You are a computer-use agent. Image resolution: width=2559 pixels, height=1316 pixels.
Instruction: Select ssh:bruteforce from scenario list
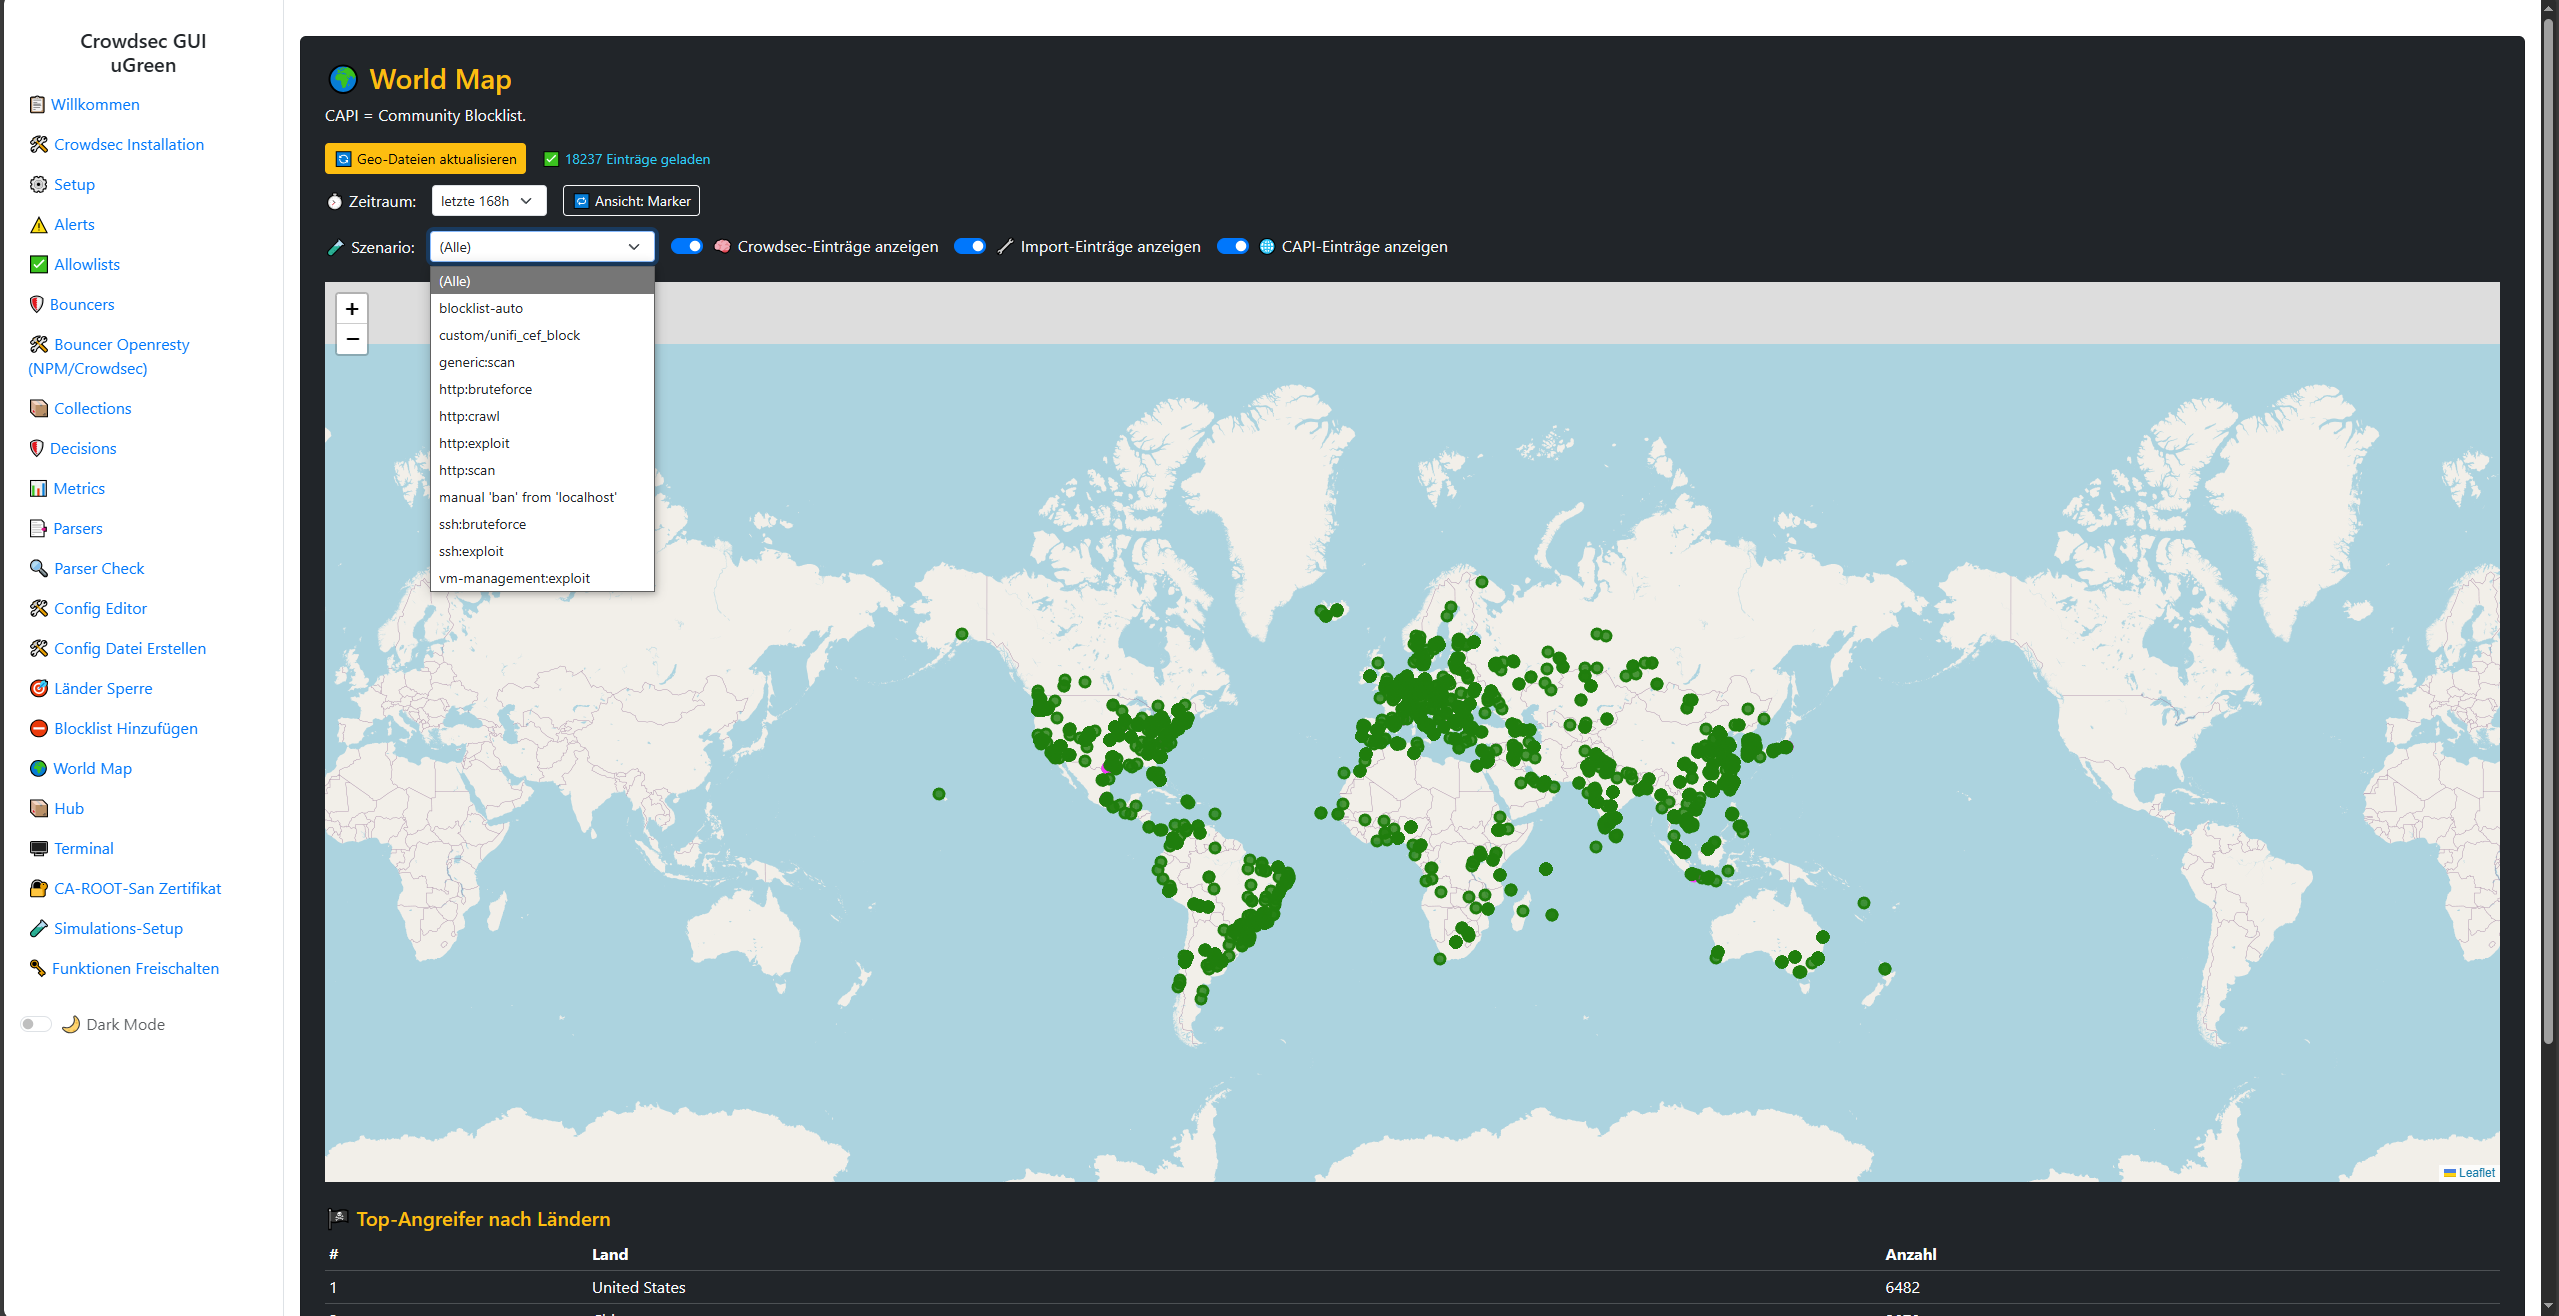(x=482, y=524)
